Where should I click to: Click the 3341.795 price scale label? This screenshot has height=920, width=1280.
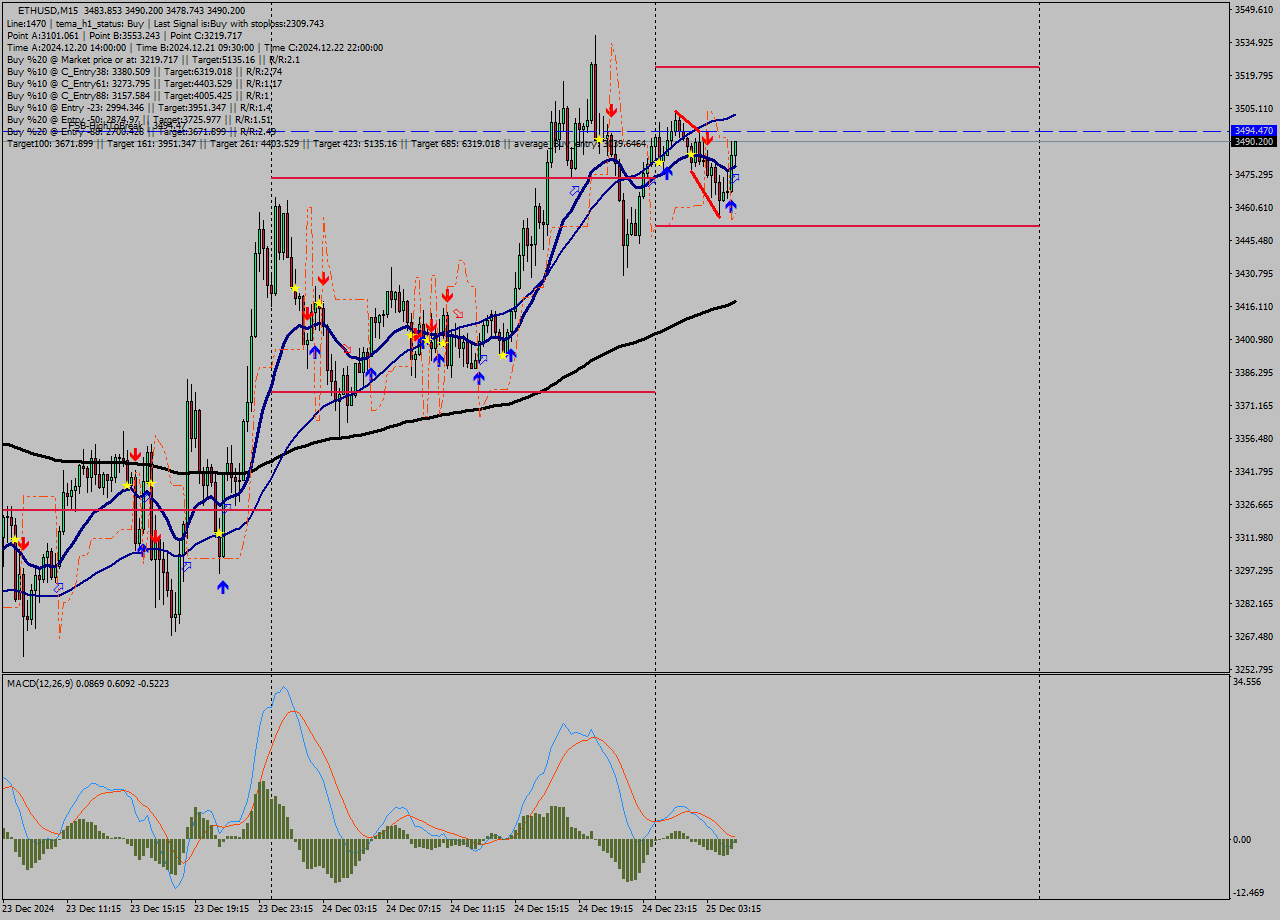point(1253,472)
